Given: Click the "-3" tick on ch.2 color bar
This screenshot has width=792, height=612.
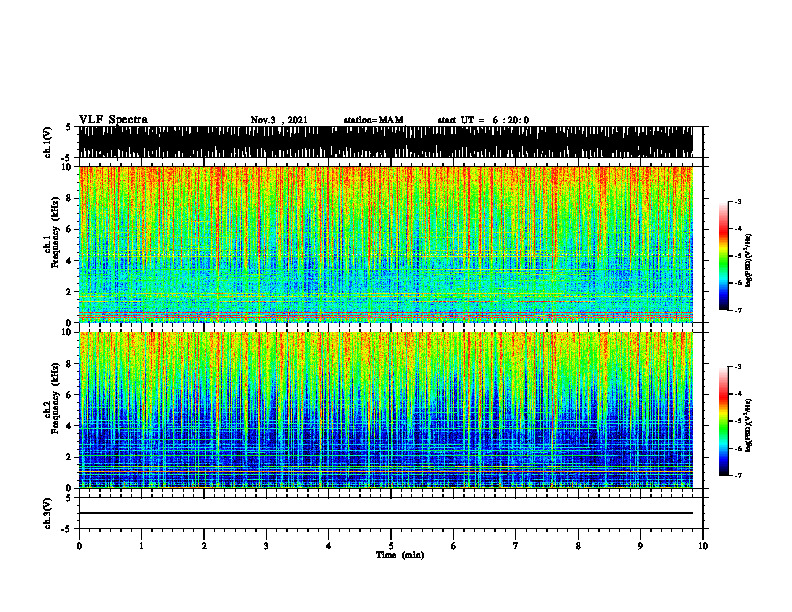Looking at the screenshot, I should (738, 367).
